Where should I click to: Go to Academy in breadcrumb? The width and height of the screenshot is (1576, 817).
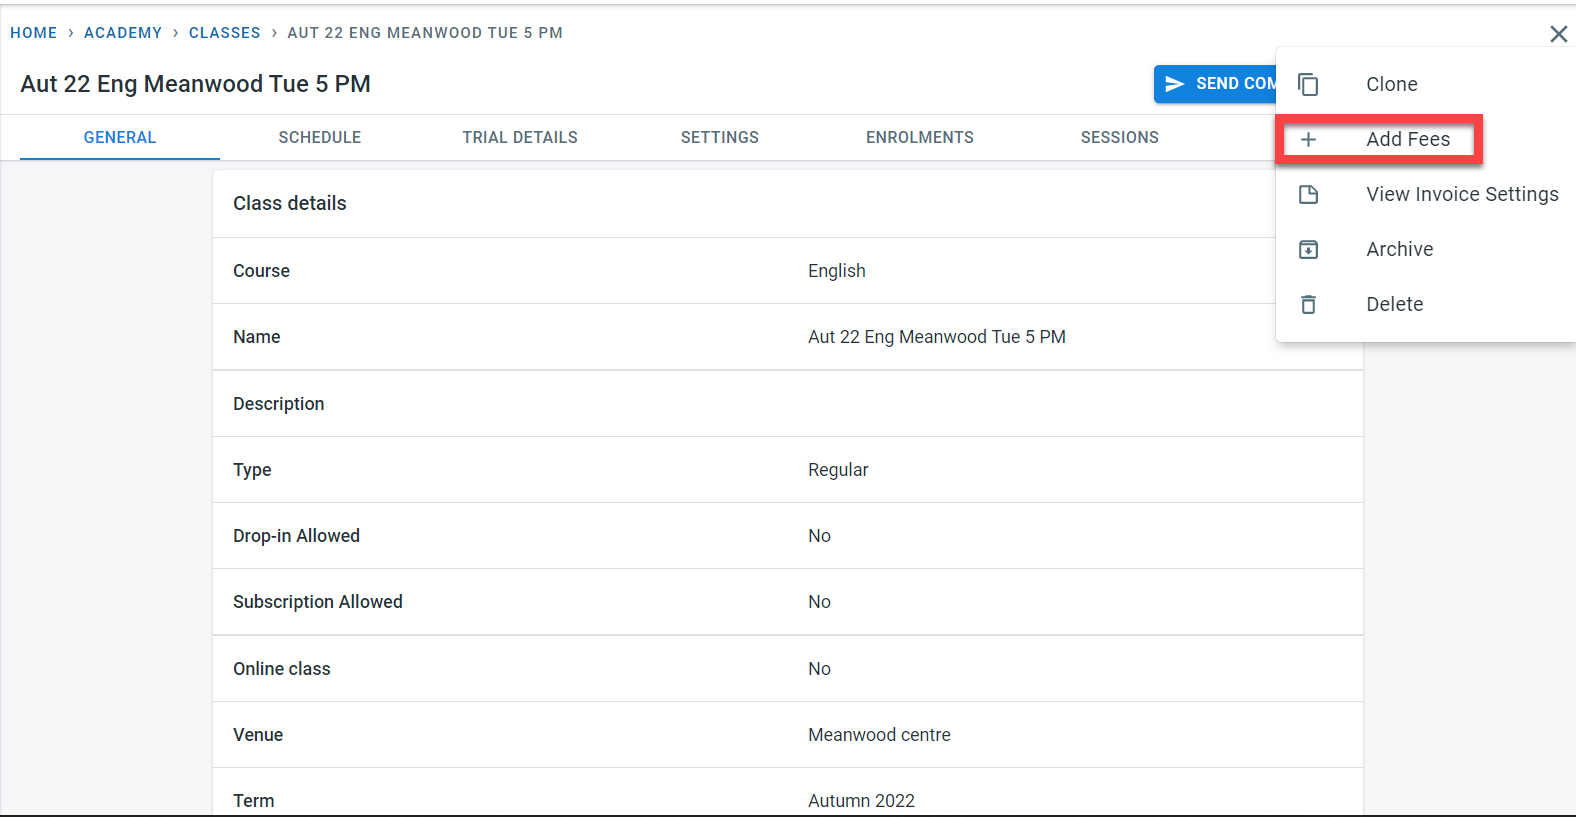123,33
